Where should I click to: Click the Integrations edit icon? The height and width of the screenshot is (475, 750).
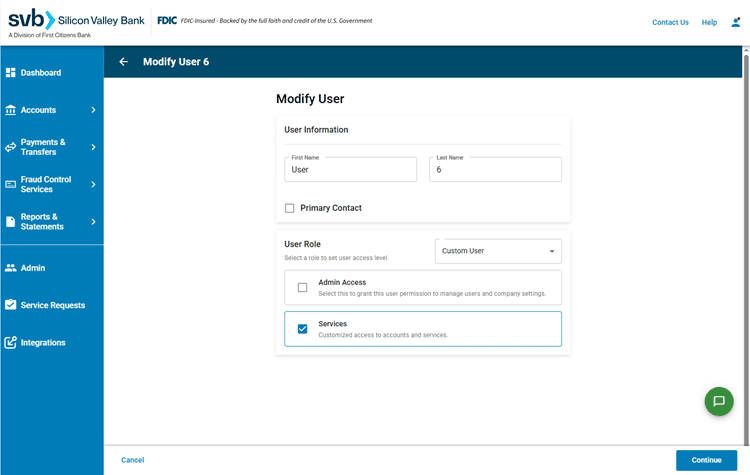pos(11,342)
